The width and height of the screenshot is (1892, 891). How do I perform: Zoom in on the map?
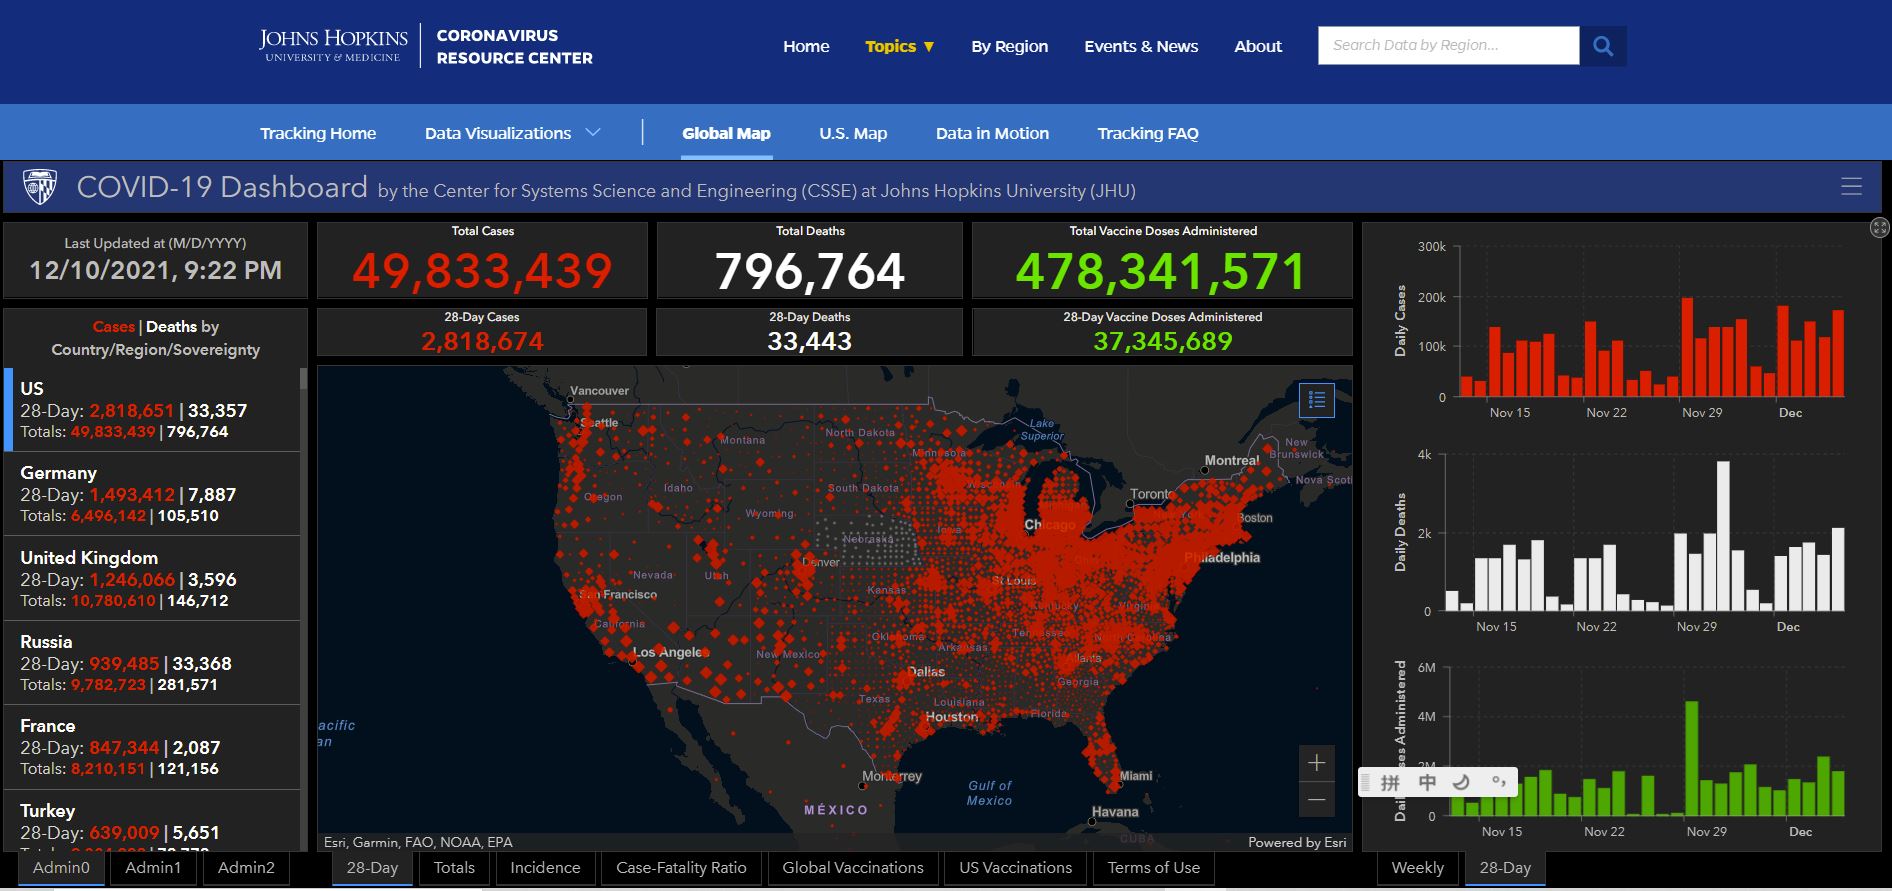[x=1317, y=763]
